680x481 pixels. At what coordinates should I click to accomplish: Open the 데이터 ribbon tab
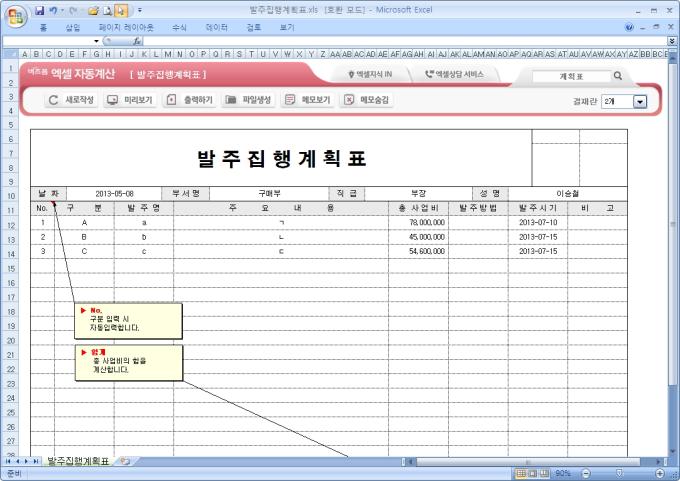pyautogui.click(x=216, y=28)
